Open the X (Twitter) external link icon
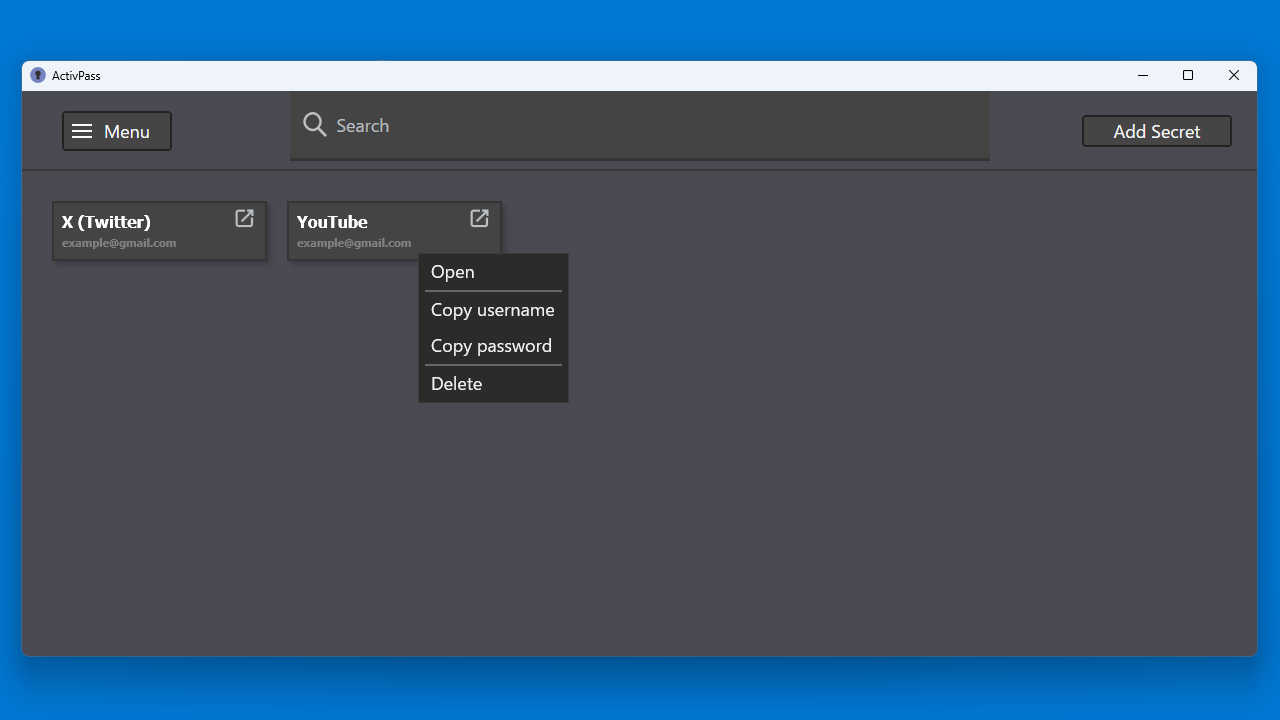 click(244, 218)
